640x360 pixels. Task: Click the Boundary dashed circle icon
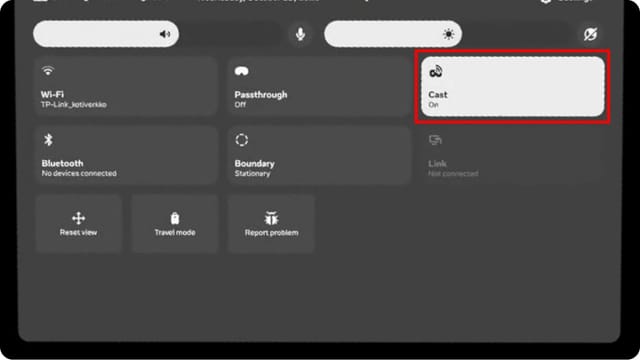pyautogui.click(x=241, y=140)
